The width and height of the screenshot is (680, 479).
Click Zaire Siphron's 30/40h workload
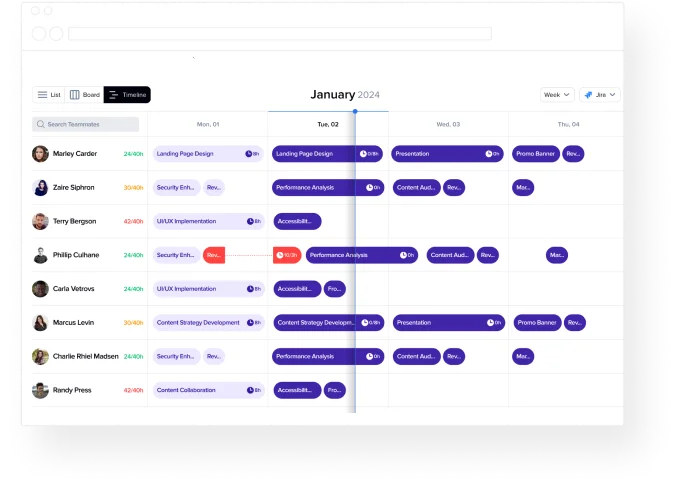click(134, 188)
